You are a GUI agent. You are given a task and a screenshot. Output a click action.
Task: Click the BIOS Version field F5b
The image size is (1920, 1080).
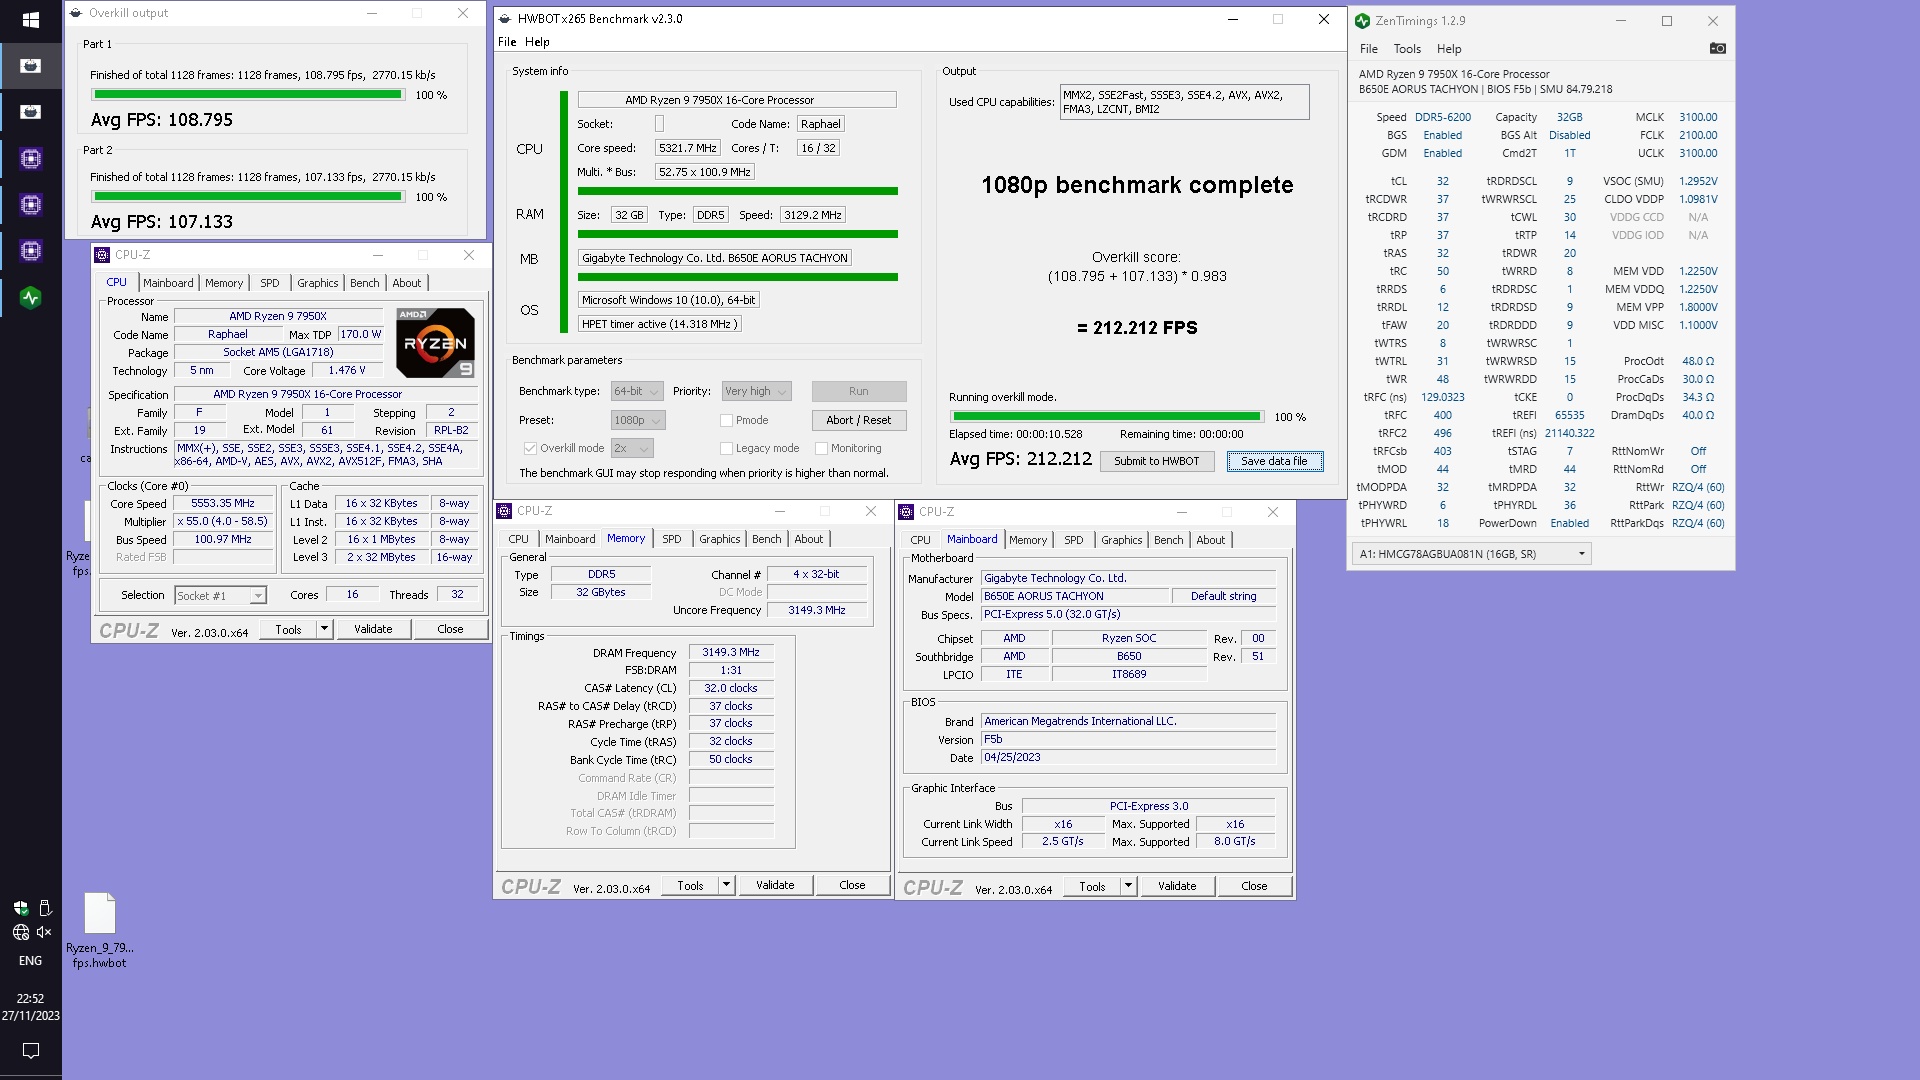(1128, 740)
